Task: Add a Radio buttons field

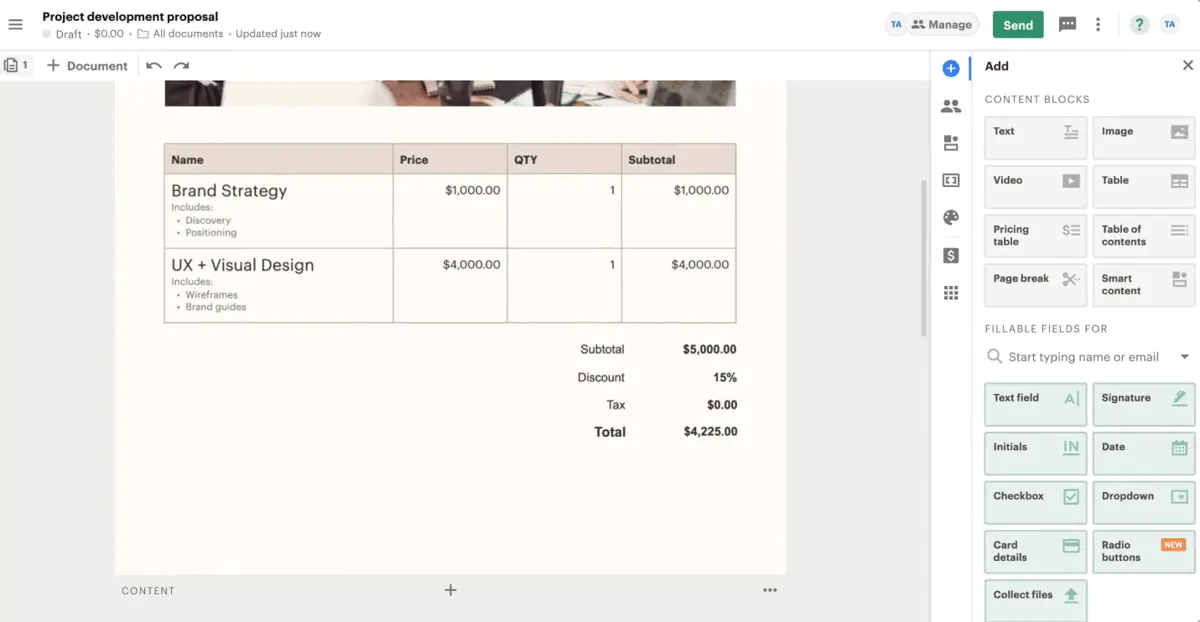Action: coord(1144,551)
